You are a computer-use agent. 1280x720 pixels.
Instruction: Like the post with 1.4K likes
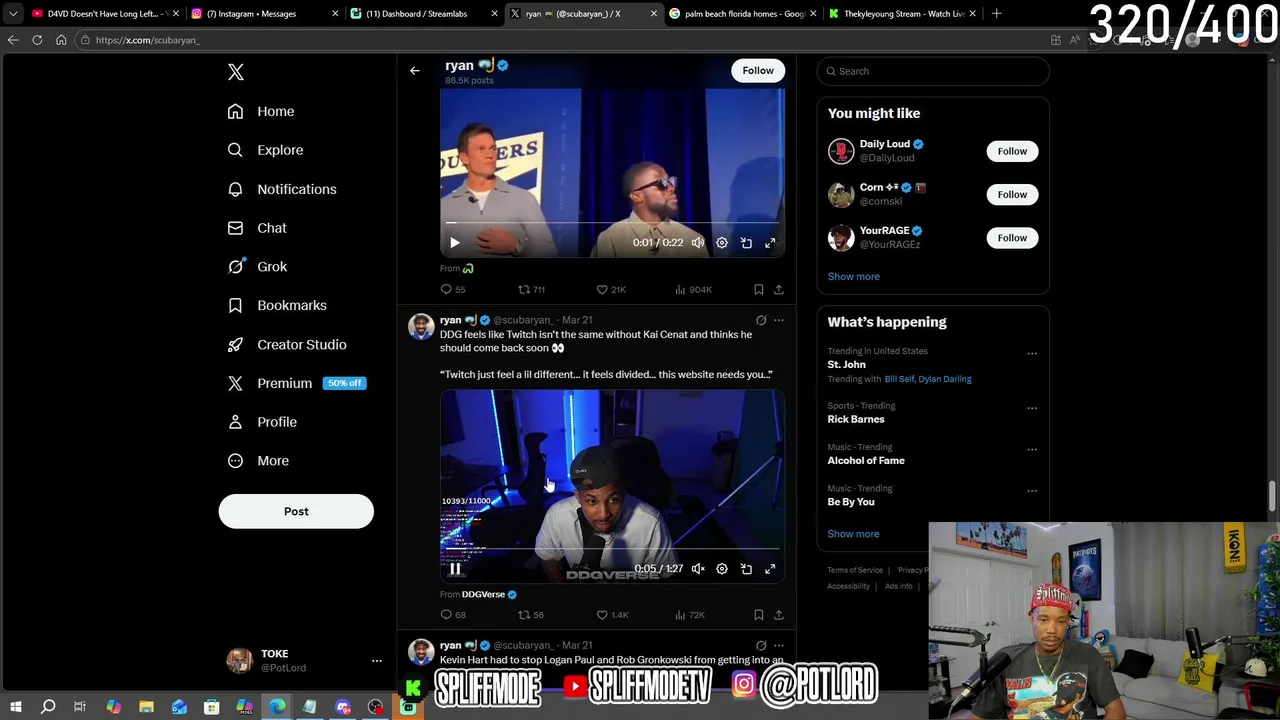pyautogui.click(x=612, y=615)
